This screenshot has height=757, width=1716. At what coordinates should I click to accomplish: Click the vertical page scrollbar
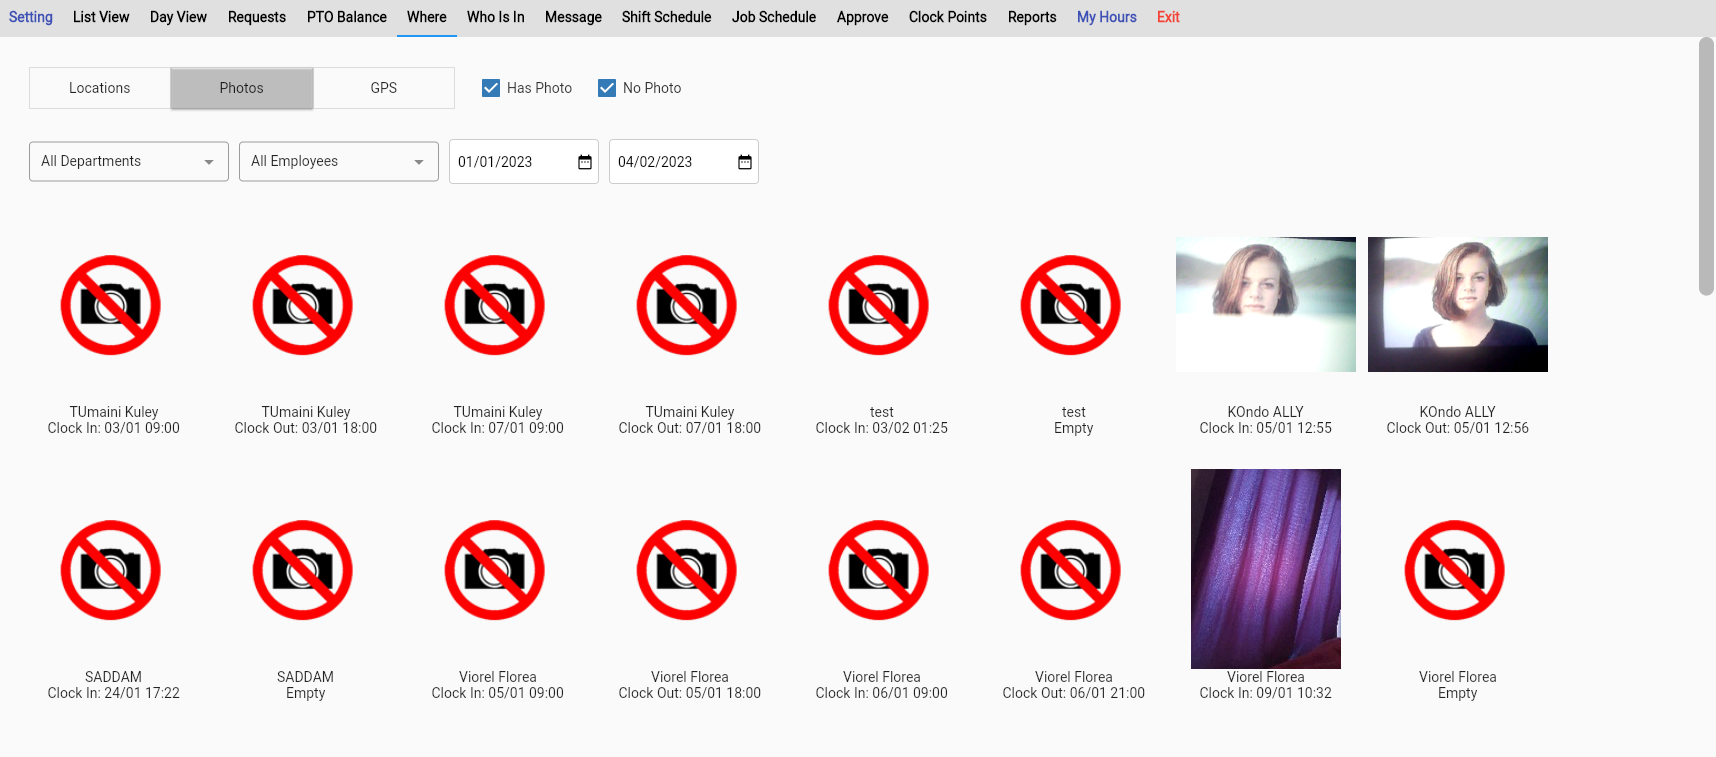pos(1707,166)
